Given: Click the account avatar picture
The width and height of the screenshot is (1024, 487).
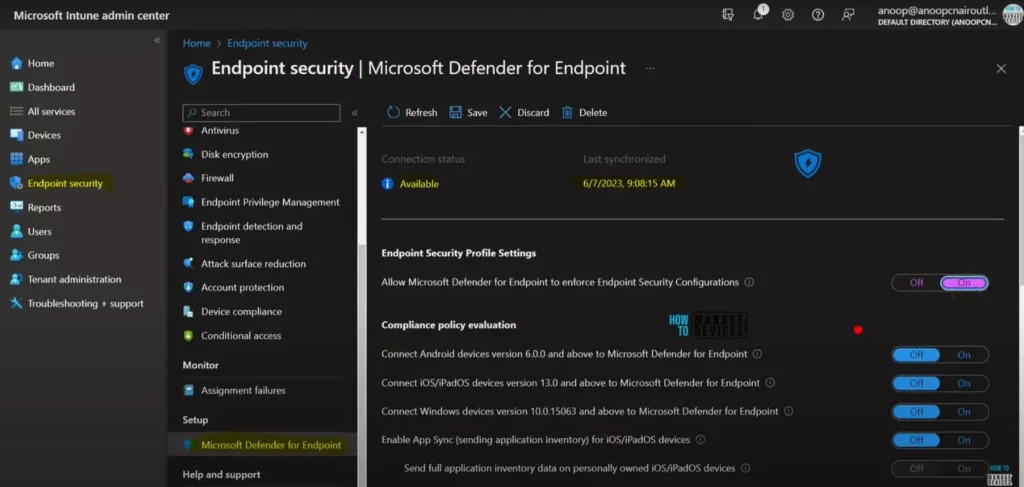Looking at the screenshot, I should [x=1012, y=14].
